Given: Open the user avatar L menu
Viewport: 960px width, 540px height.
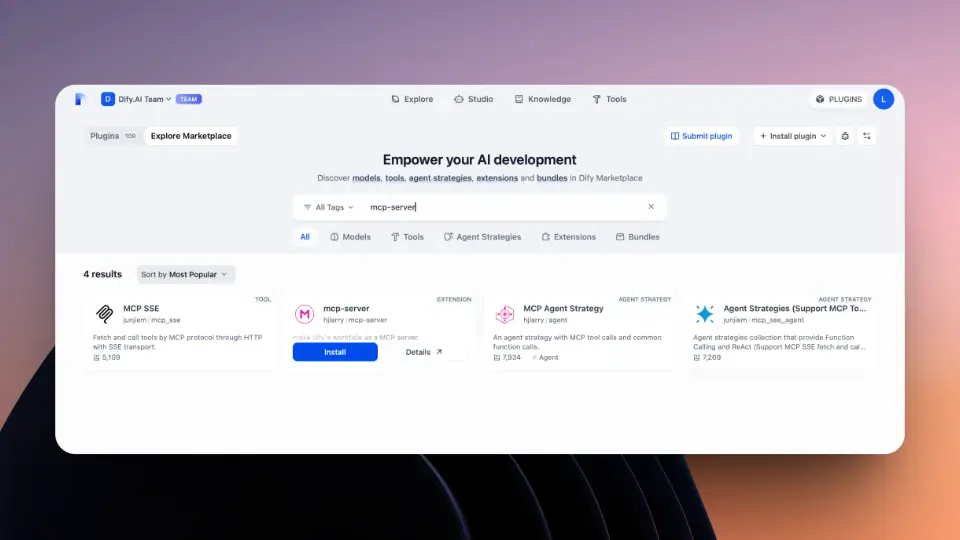Looking at the screenshot, I should click(883, 99).
